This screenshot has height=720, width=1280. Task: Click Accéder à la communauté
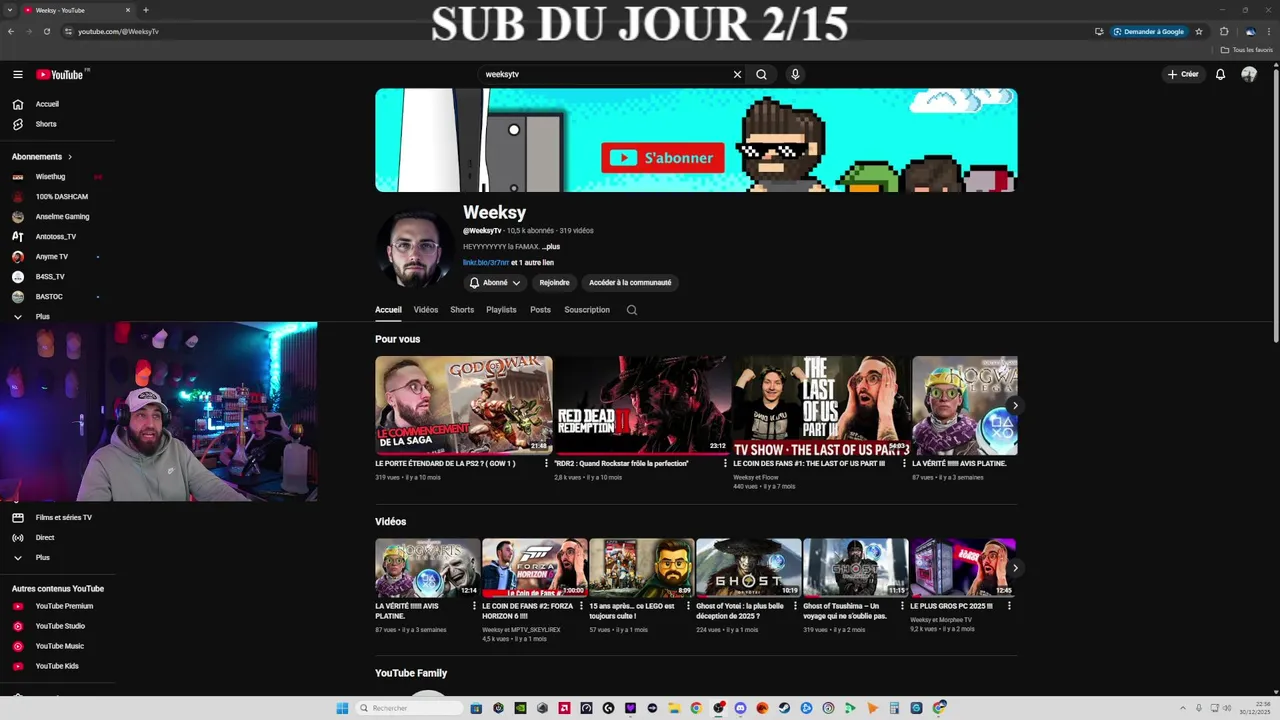pos(630,283)
